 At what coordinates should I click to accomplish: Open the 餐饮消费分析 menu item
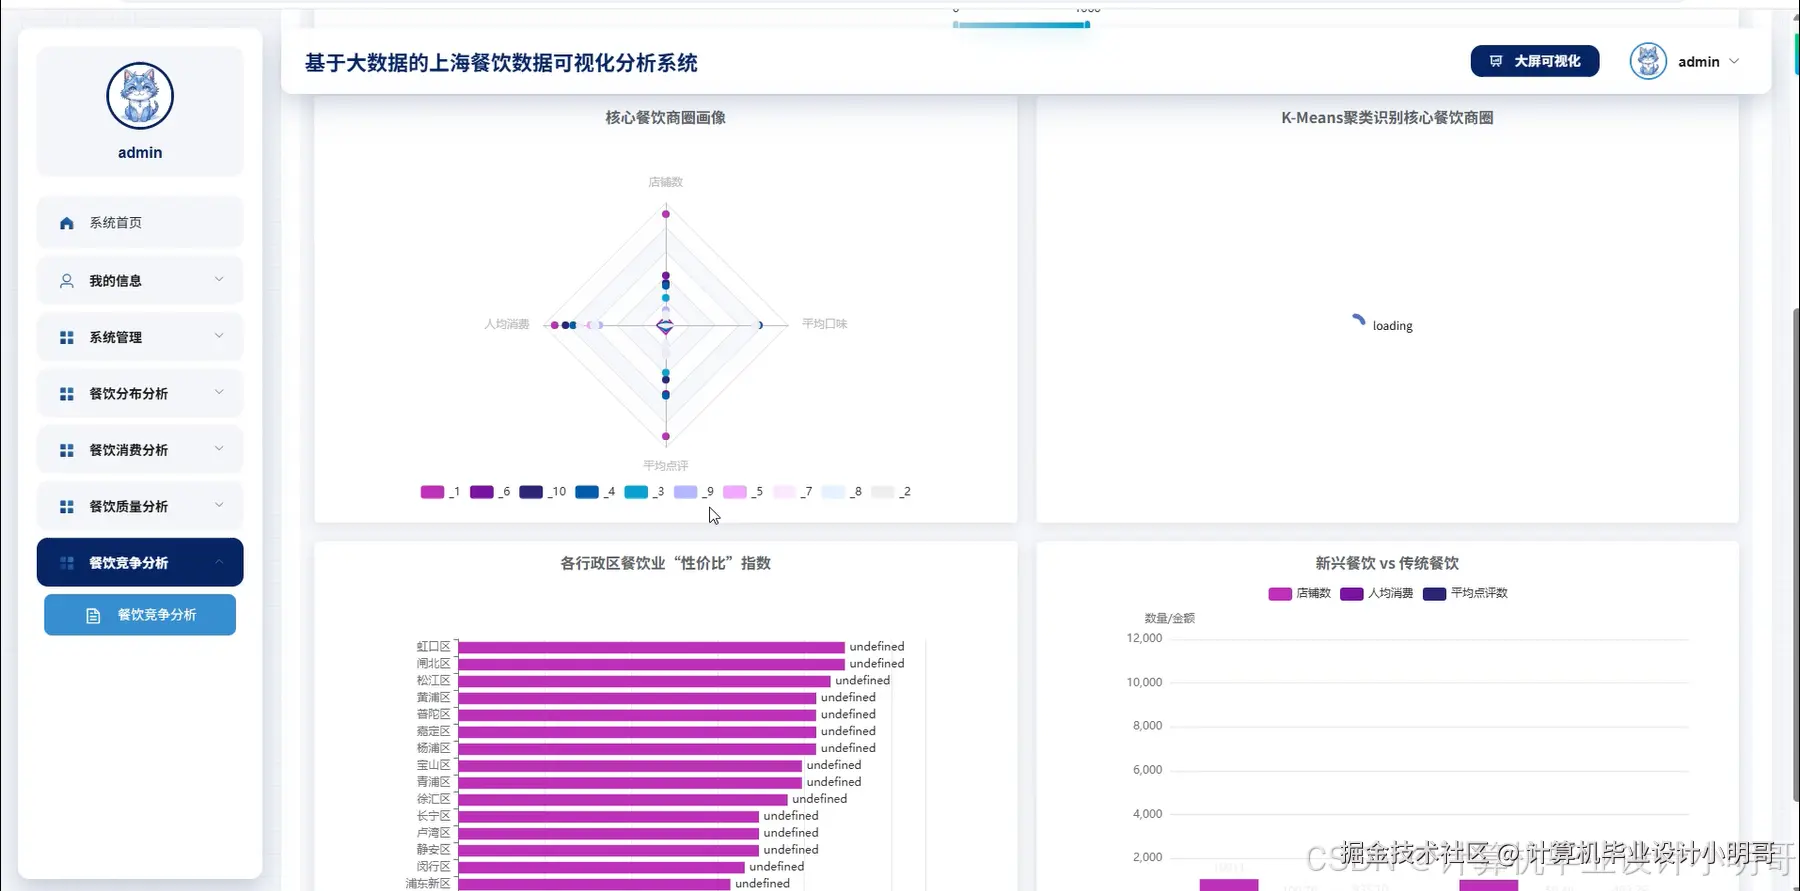coord(140,450)
